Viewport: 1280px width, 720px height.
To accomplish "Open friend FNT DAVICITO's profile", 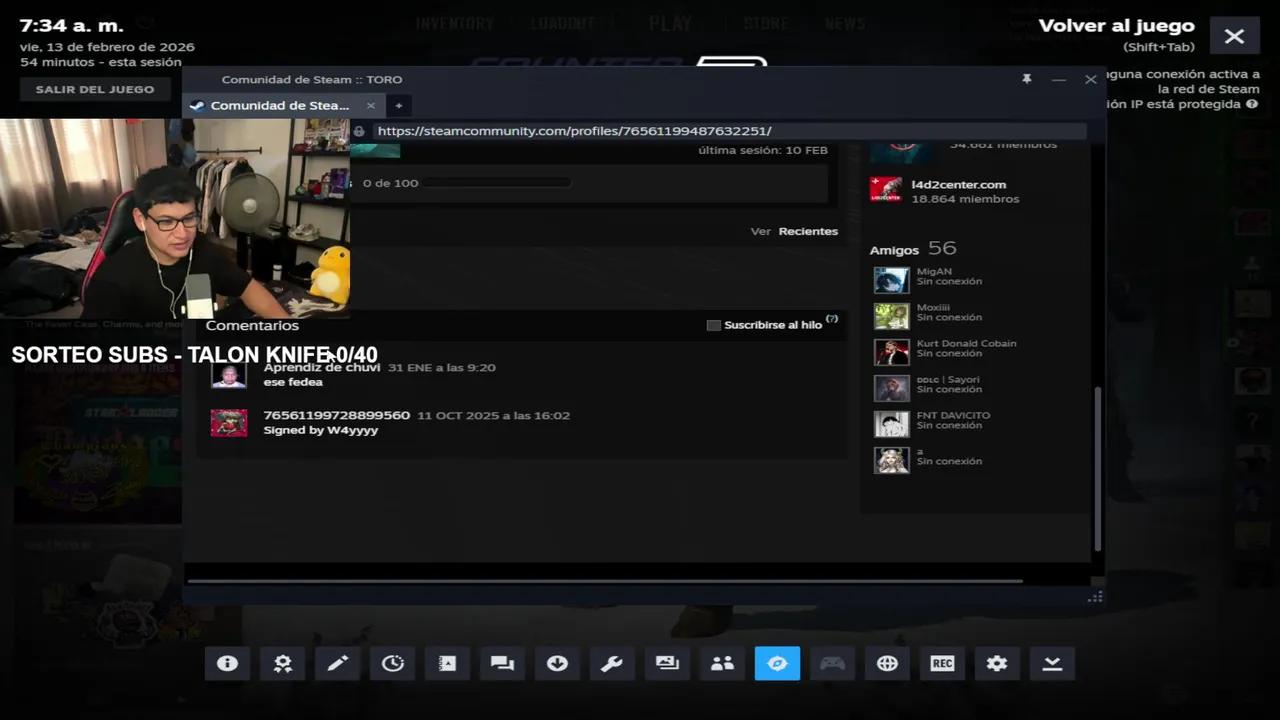I will (x=953, y=415).
